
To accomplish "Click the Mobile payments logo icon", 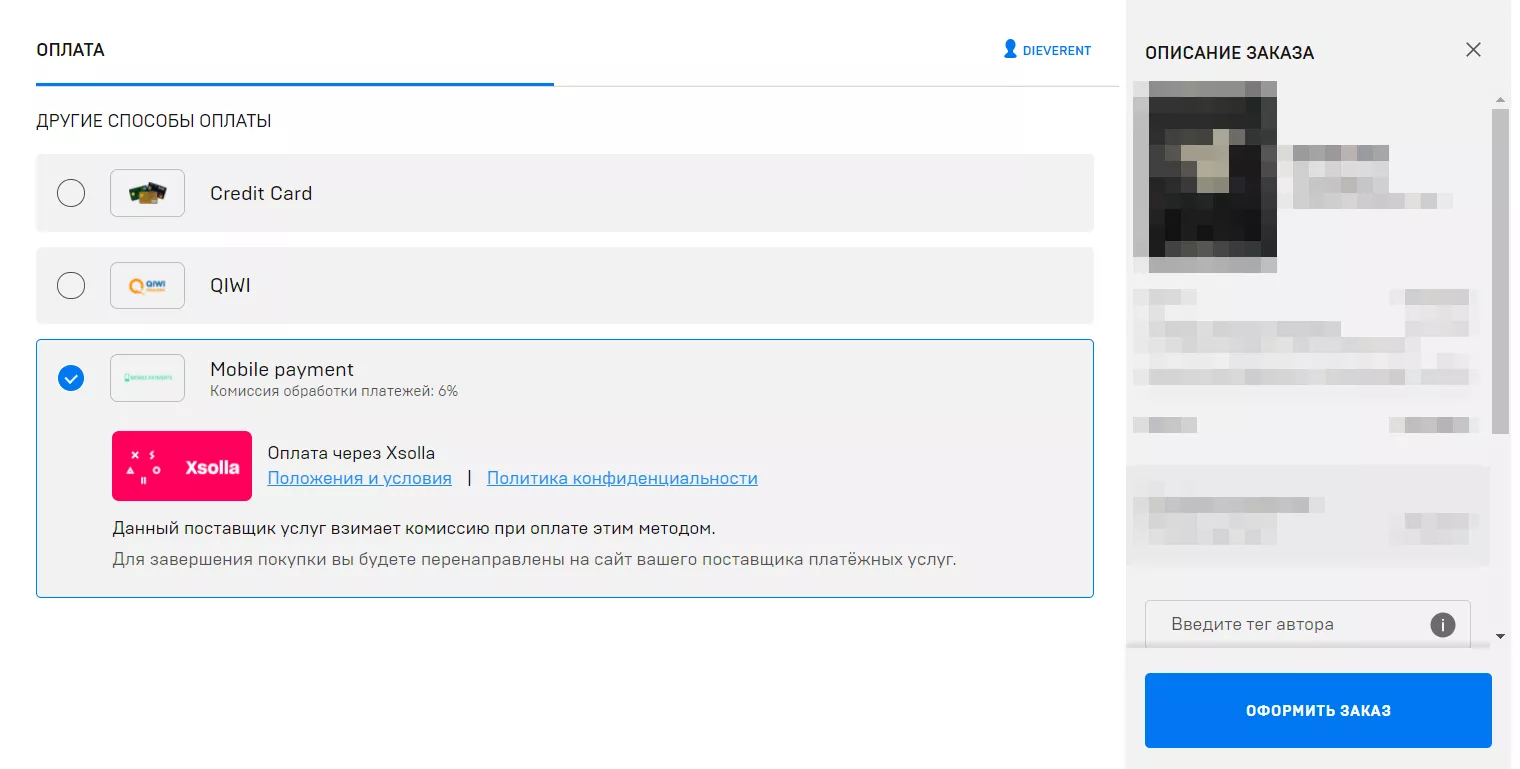I will [147, 378].
